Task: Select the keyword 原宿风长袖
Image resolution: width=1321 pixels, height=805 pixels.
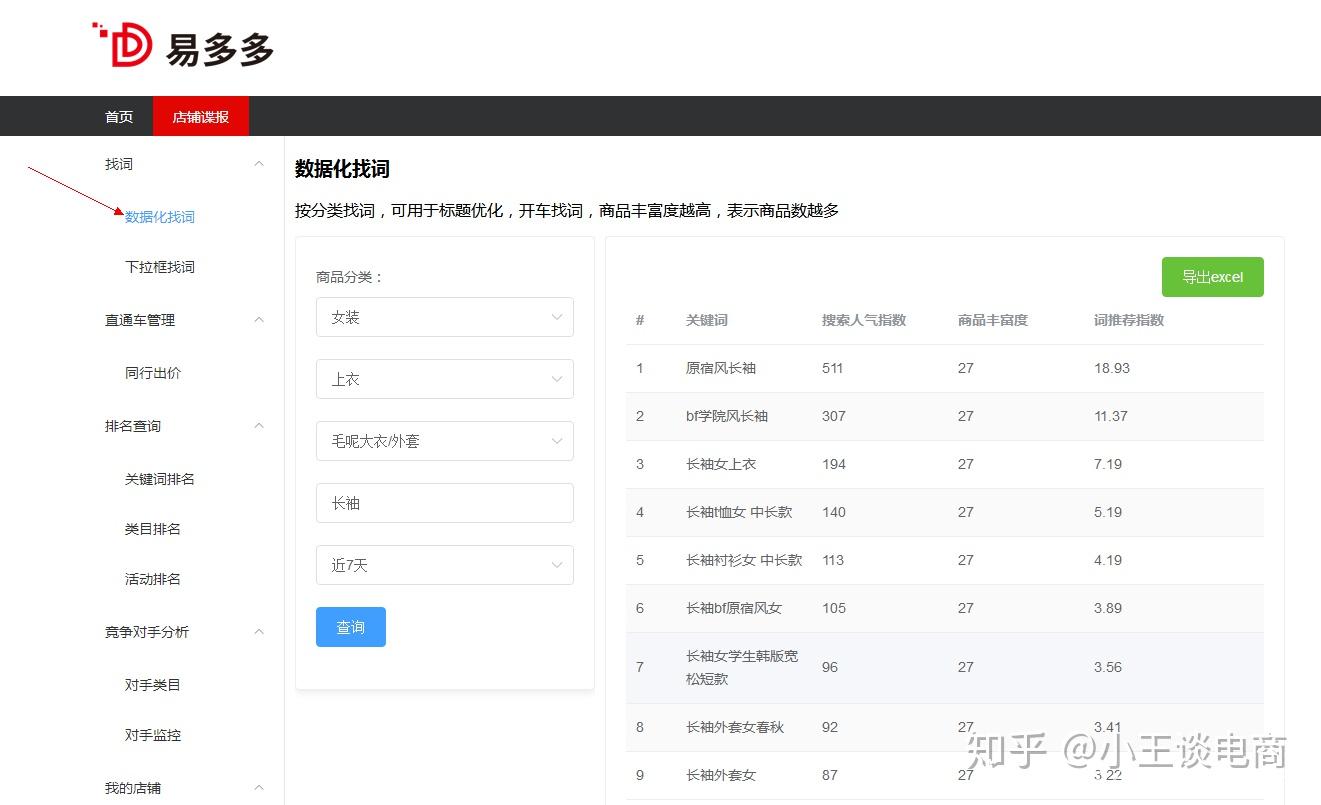Action: click(x=721, y=368)
